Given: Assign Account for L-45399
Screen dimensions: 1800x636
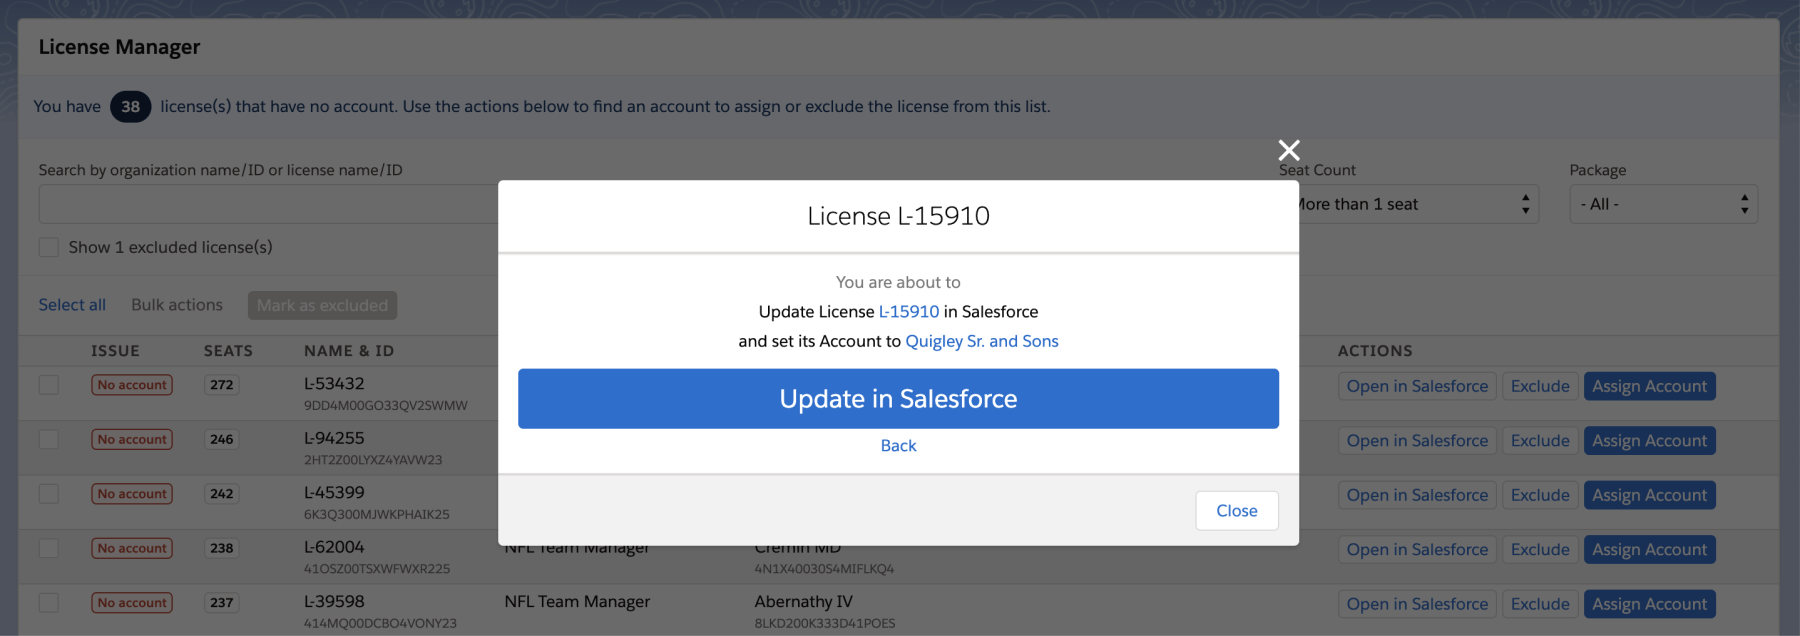Looking at the screenshot, I should (1650, 495).
